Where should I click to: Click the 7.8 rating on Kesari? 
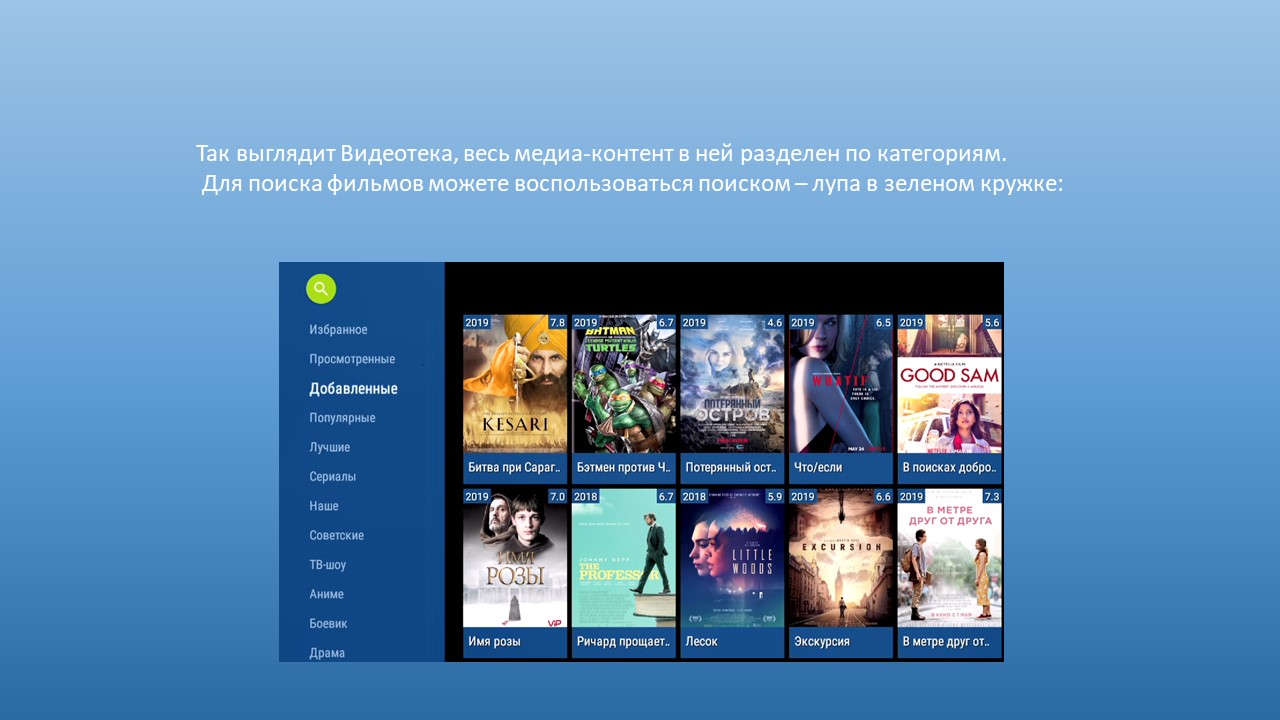(558, 323)
